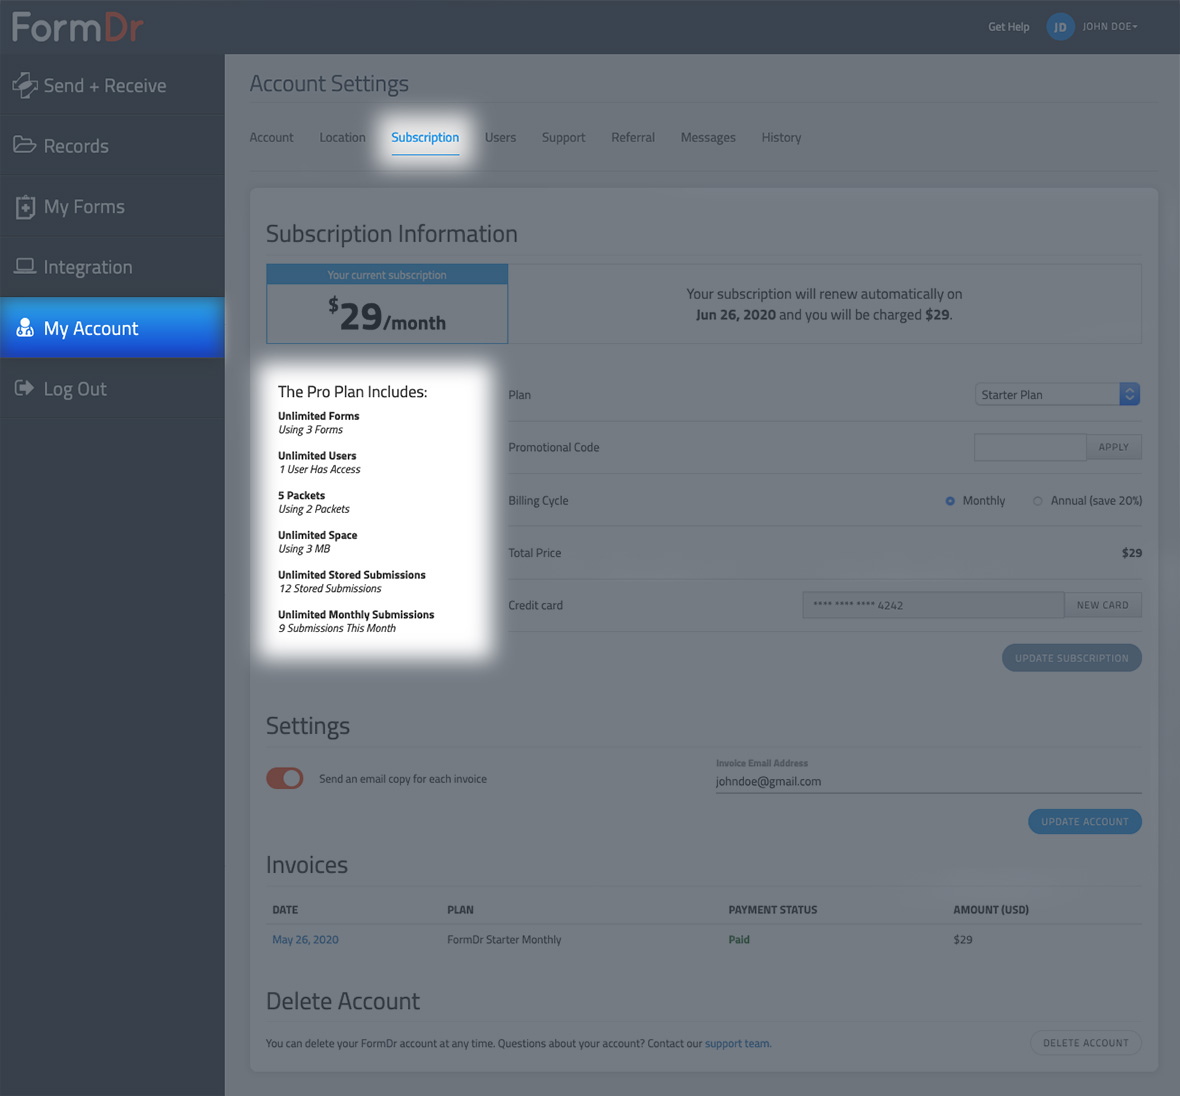Choose Log Out in sidebar

pyautogui.click(x=112, y=388)
